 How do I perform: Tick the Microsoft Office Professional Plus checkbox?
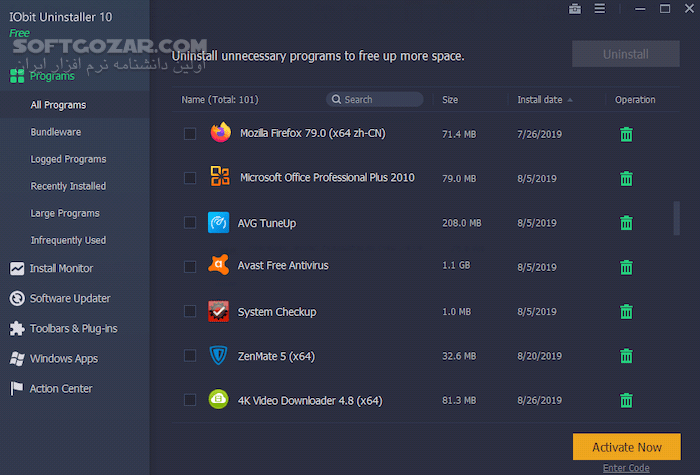190,178
